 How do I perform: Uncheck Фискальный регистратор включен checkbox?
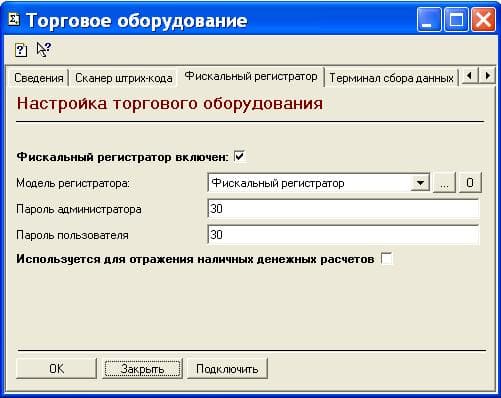(239, 156)
